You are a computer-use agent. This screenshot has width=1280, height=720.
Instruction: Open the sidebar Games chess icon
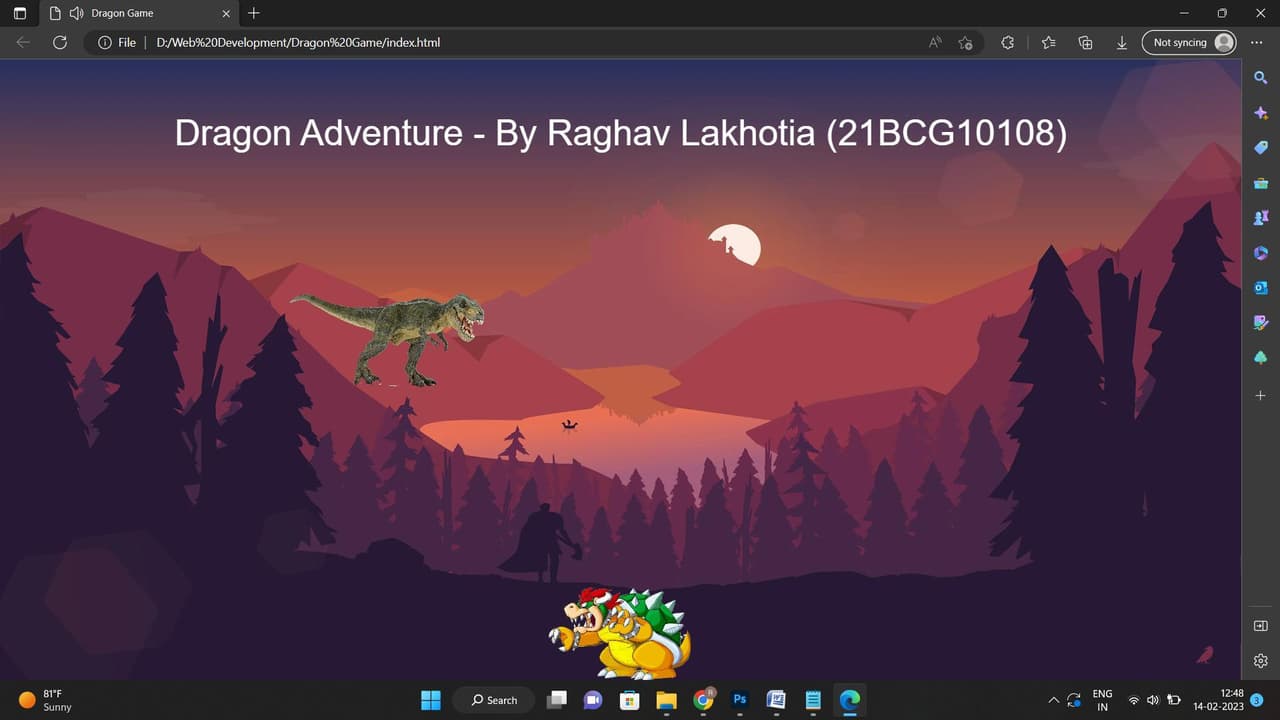(x=1261, y=217)
